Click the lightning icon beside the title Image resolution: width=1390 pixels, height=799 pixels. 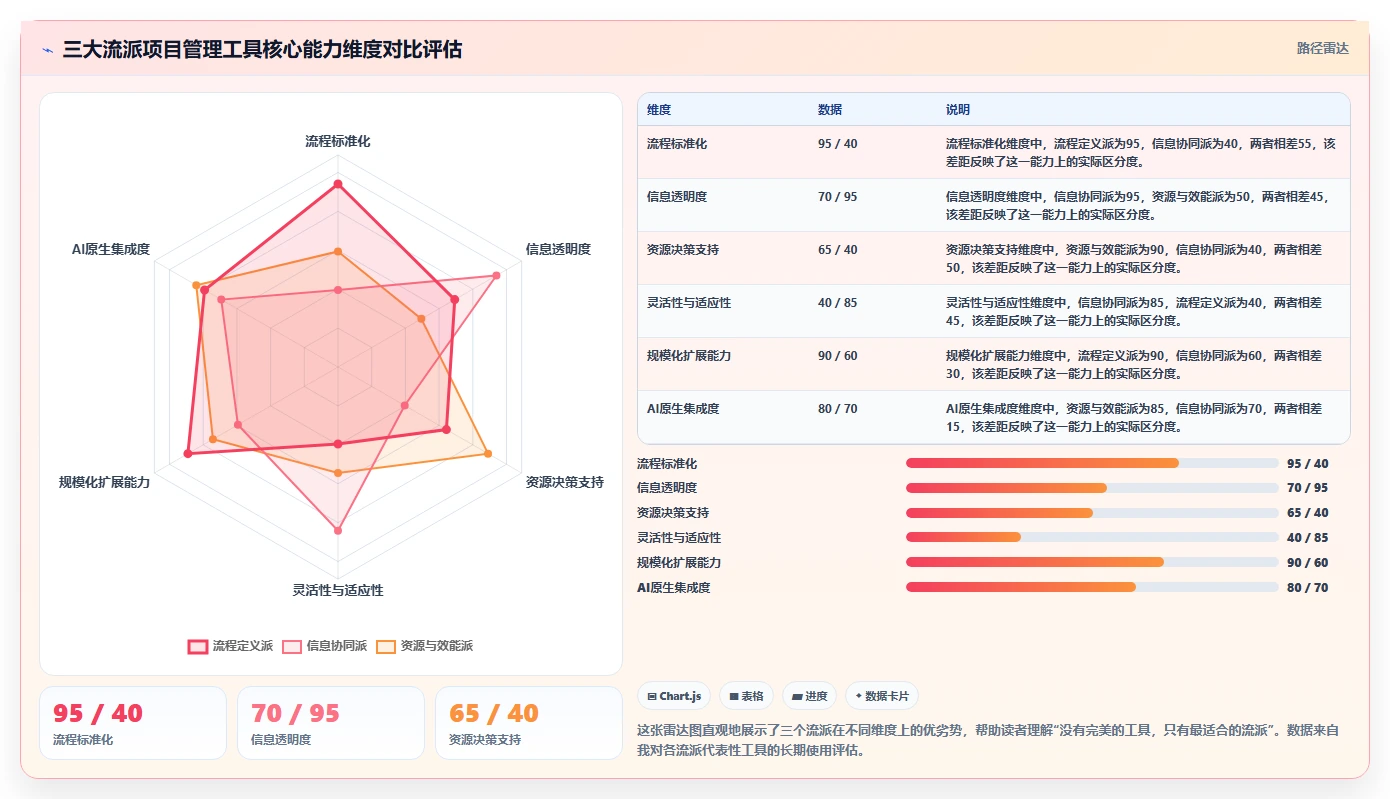(x=47, y=49)
